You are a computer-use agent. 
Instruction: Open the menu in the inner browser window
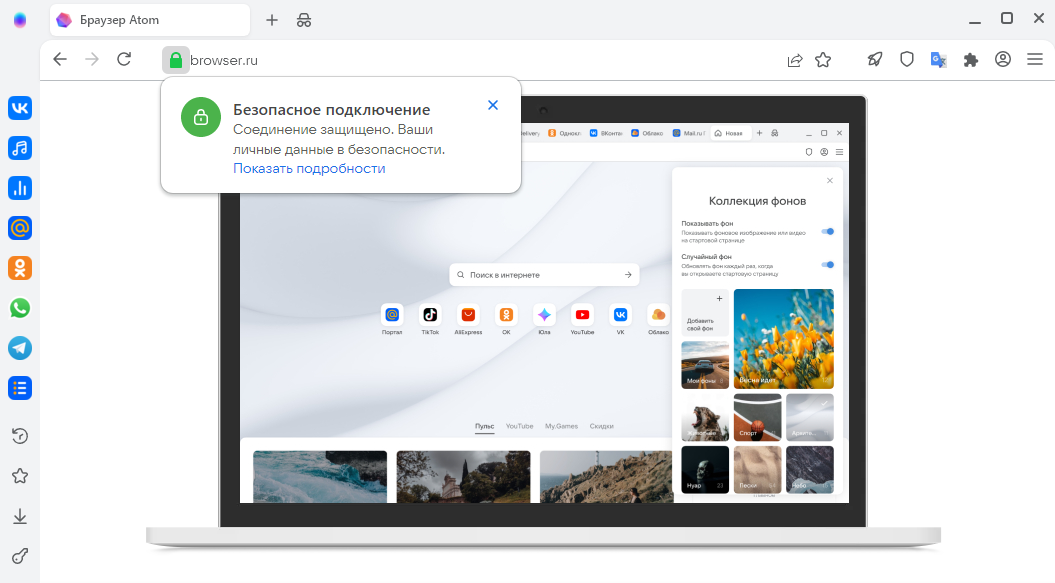pos(840,151)
